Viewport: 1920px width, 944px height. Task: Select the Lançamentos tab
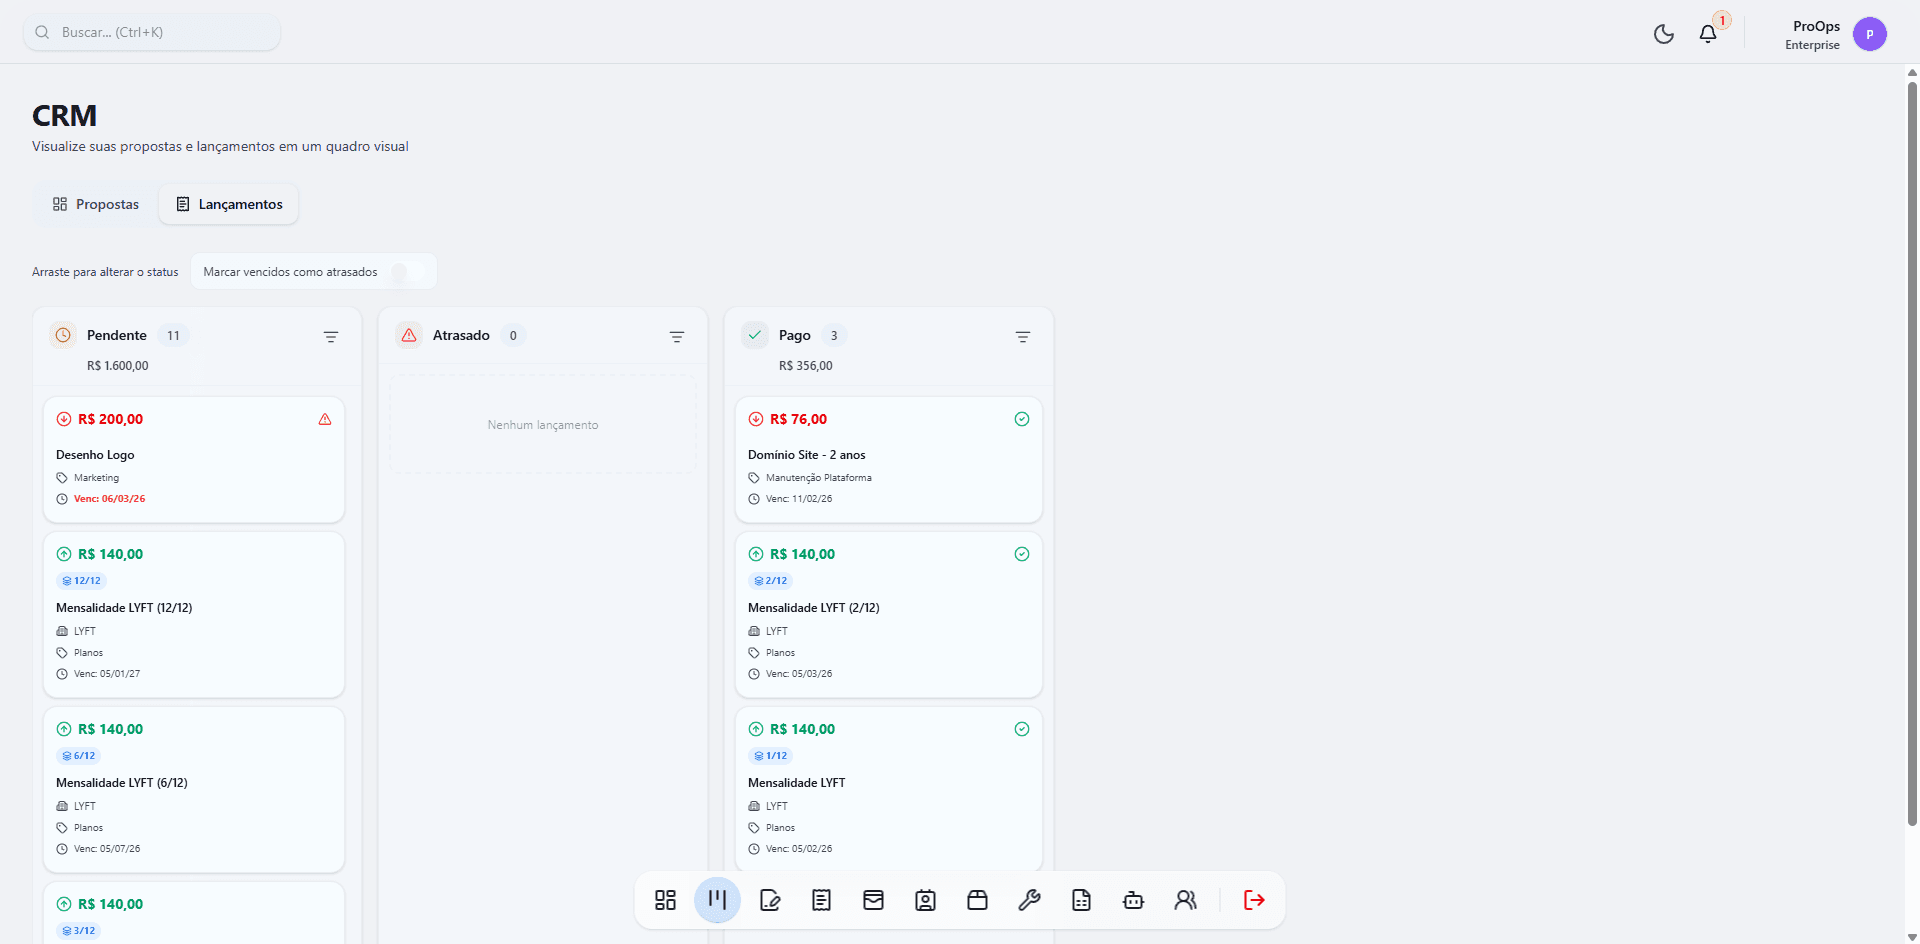[x=229, y=204]
